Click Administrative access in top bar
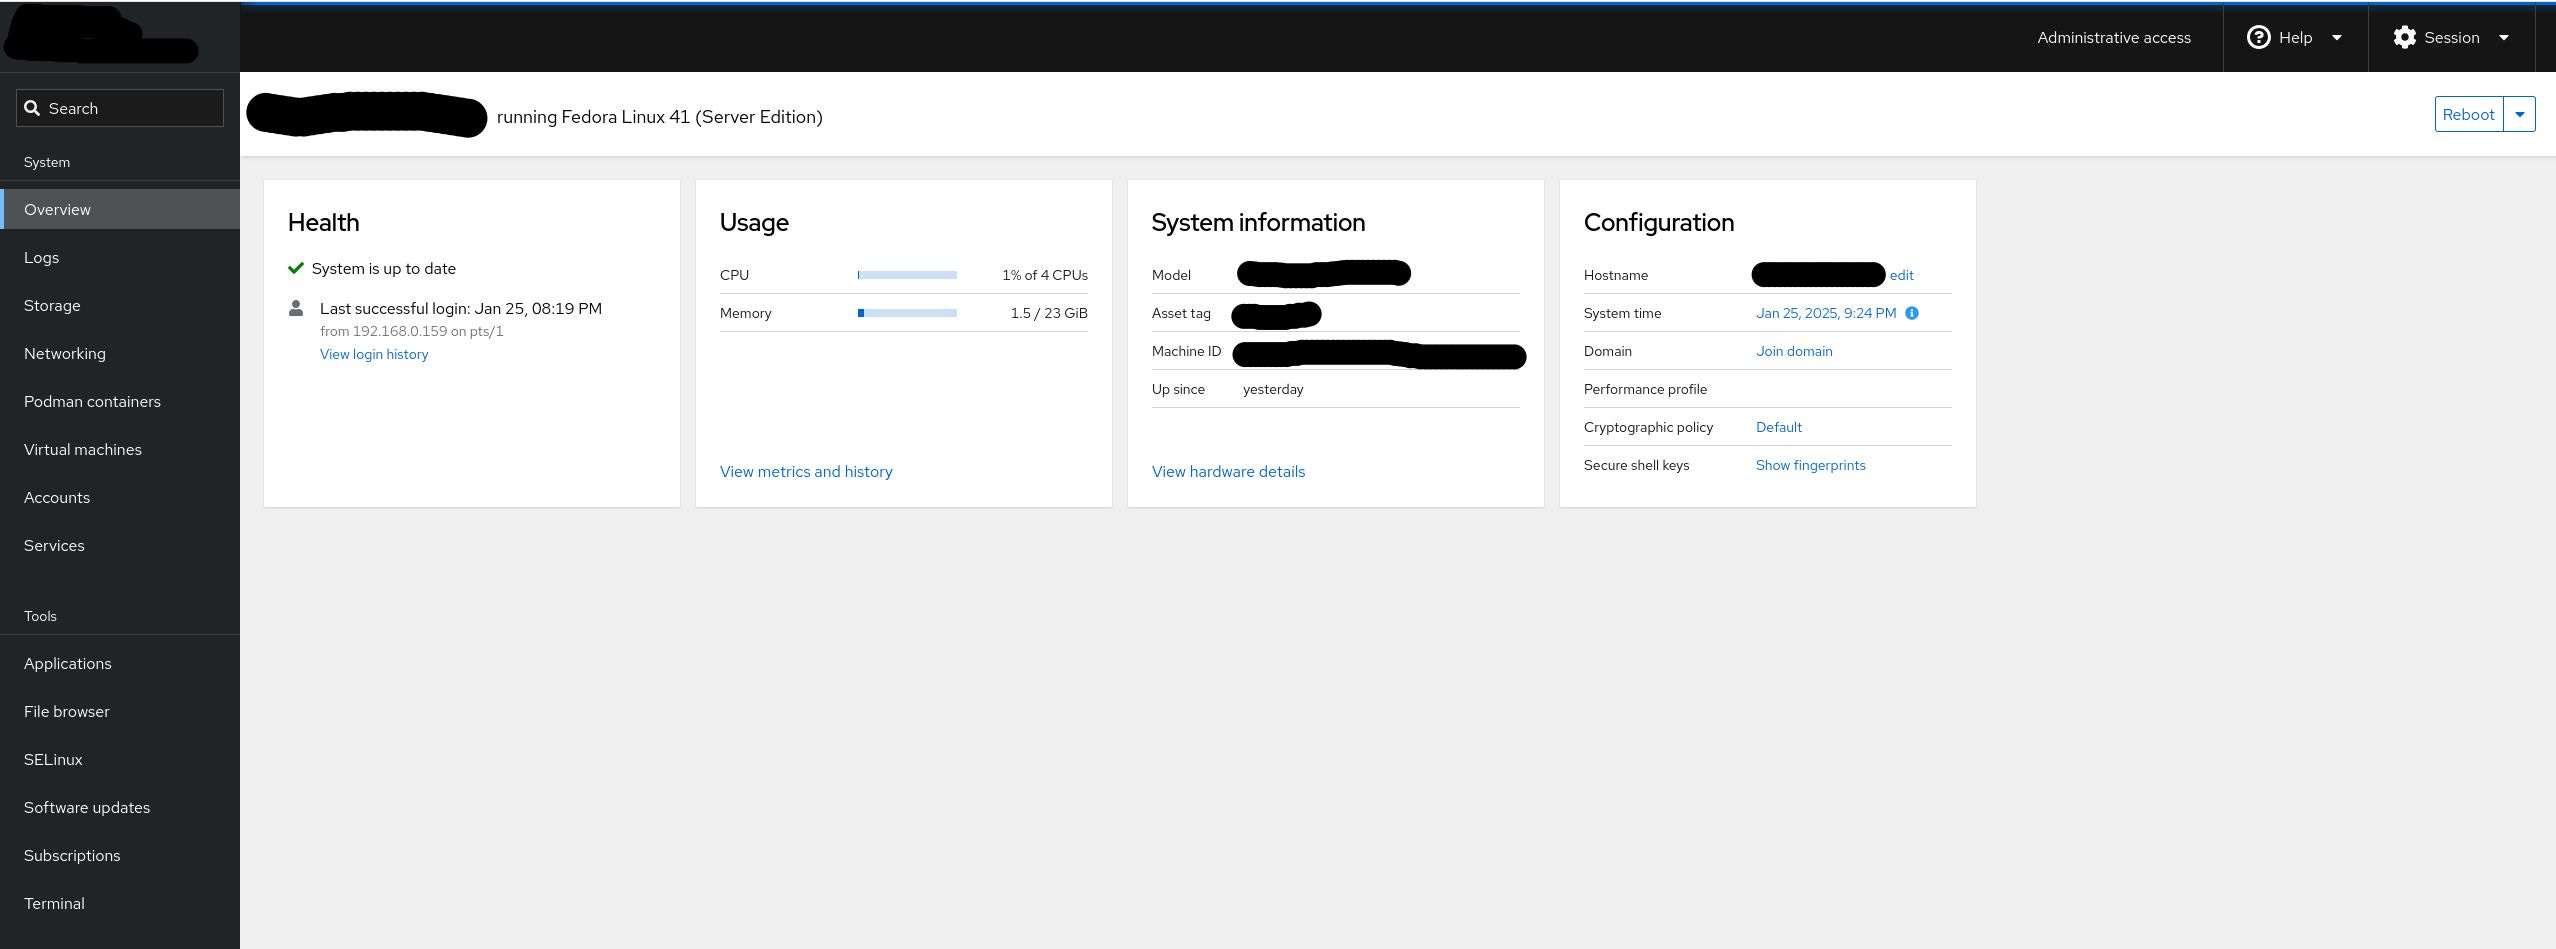This screenshot has height=949, width=2556. pos(2114,37)
